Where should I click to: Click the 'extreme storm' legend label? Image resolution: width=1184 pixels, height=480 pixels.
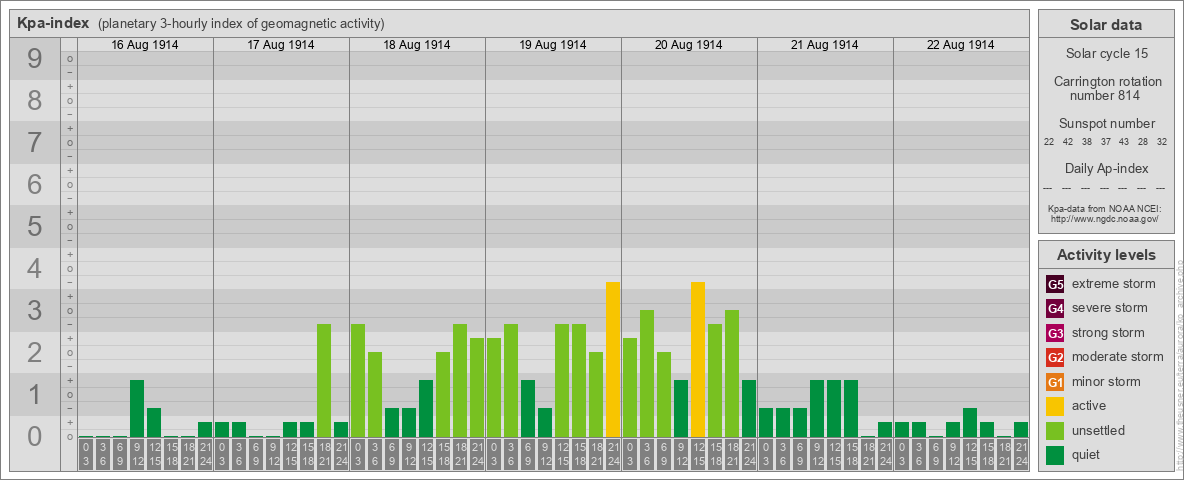pyautogui.click(x=1114, y=284)
